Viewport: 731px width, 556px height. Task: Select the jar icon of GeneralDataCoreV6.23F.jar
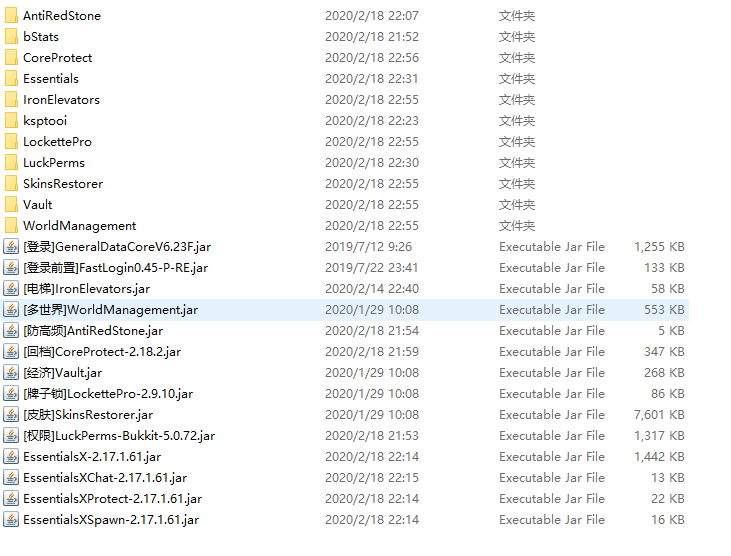[x=11, y=247]
